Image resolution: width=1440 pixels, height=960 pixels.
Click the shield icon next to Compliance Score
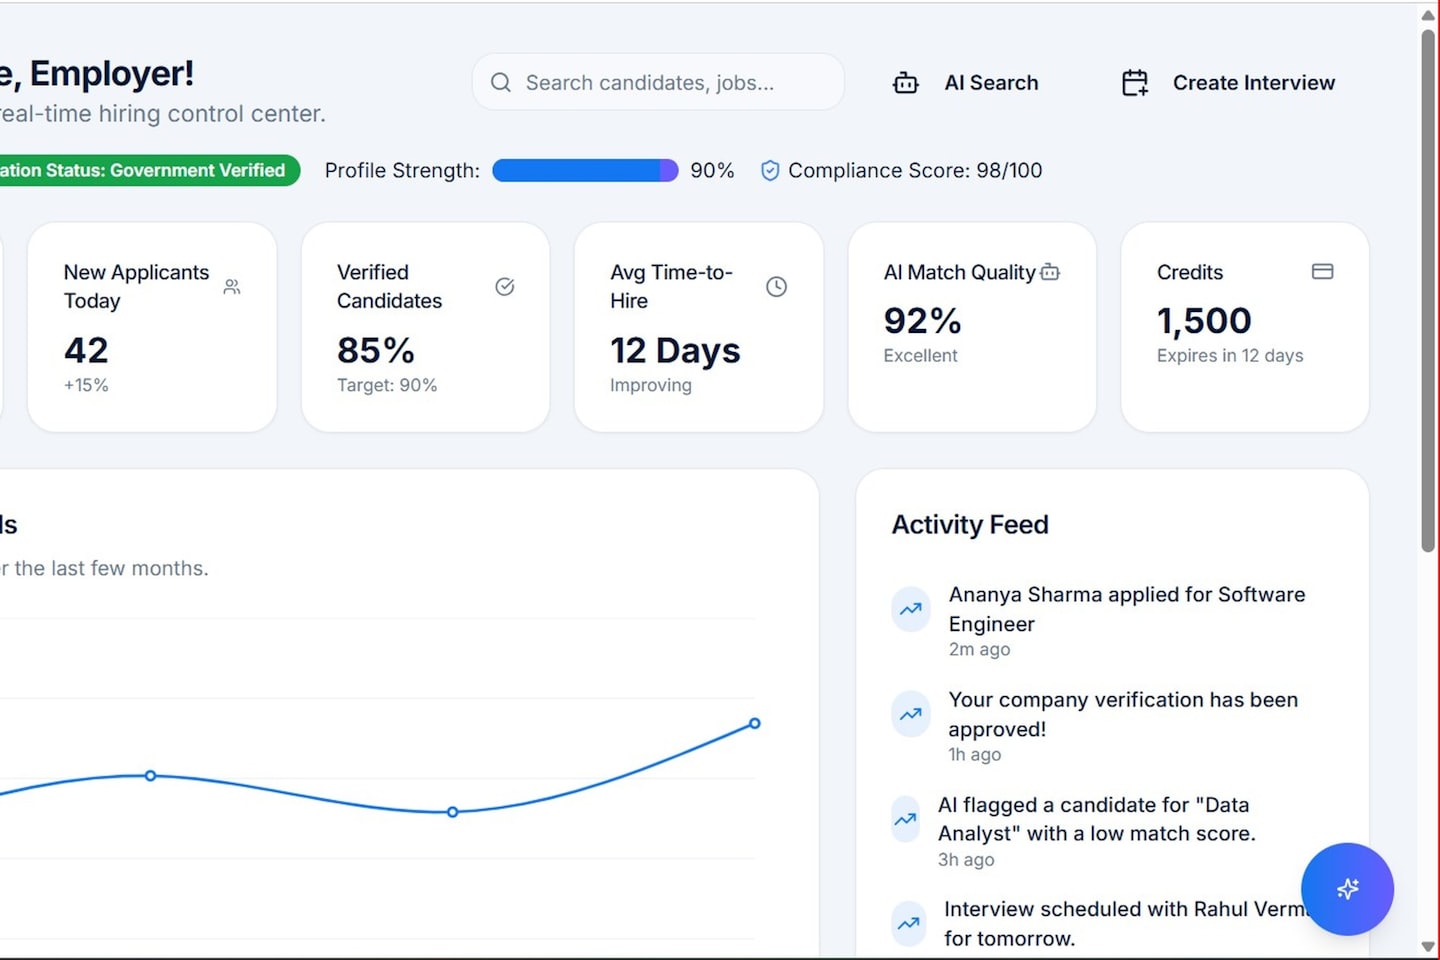tap(770, 171)
